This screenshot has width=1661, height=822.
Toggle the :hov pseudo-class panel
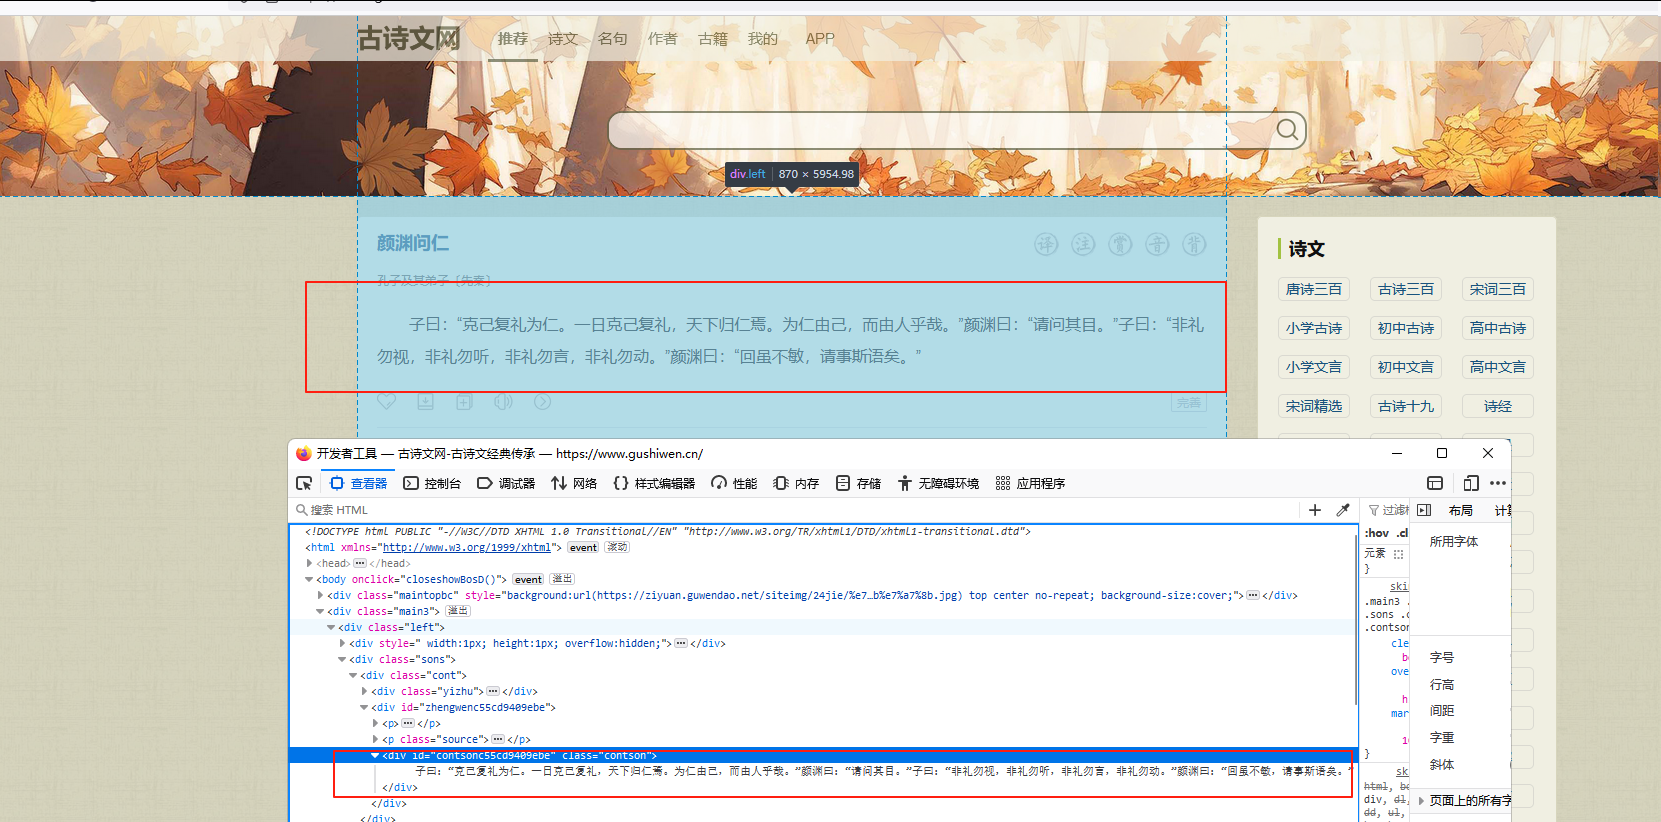[1377, 533]
